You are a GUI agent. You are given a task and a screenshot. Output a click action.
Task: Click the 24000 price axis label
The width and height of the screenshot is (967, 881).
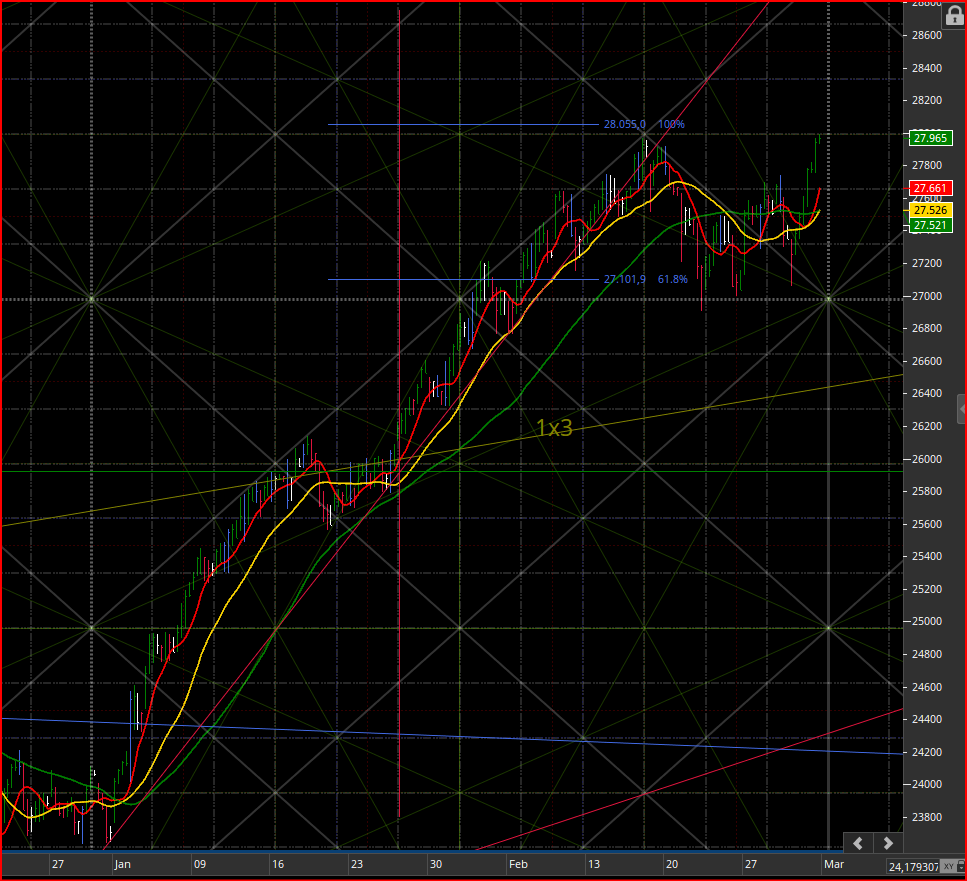927,784
